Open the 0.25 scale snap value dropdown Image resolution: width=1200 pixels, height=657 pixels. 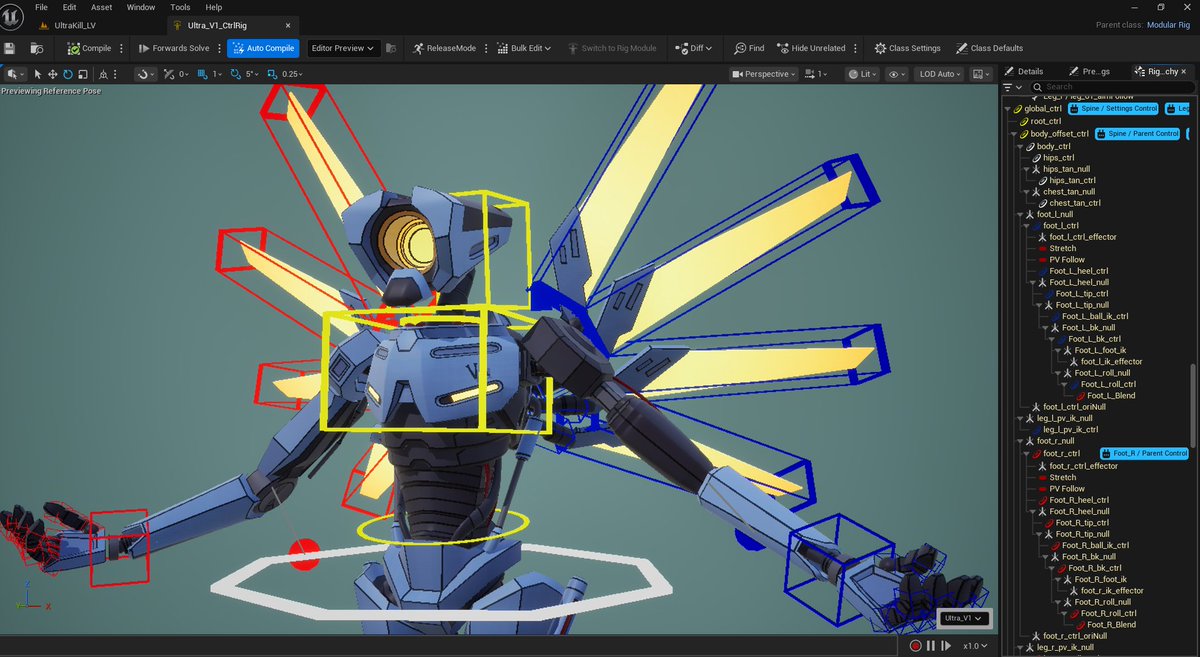point(292,74)
